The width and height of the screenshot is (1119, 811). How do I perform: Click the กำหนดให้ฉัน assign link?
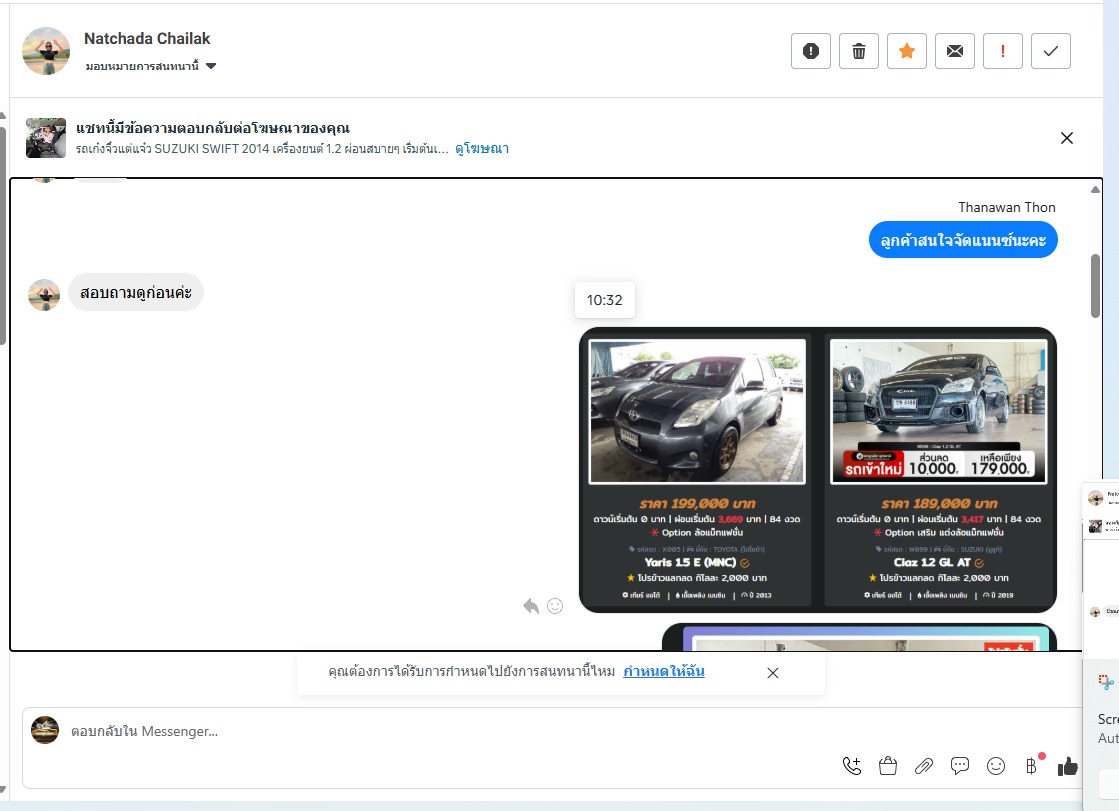664,671
